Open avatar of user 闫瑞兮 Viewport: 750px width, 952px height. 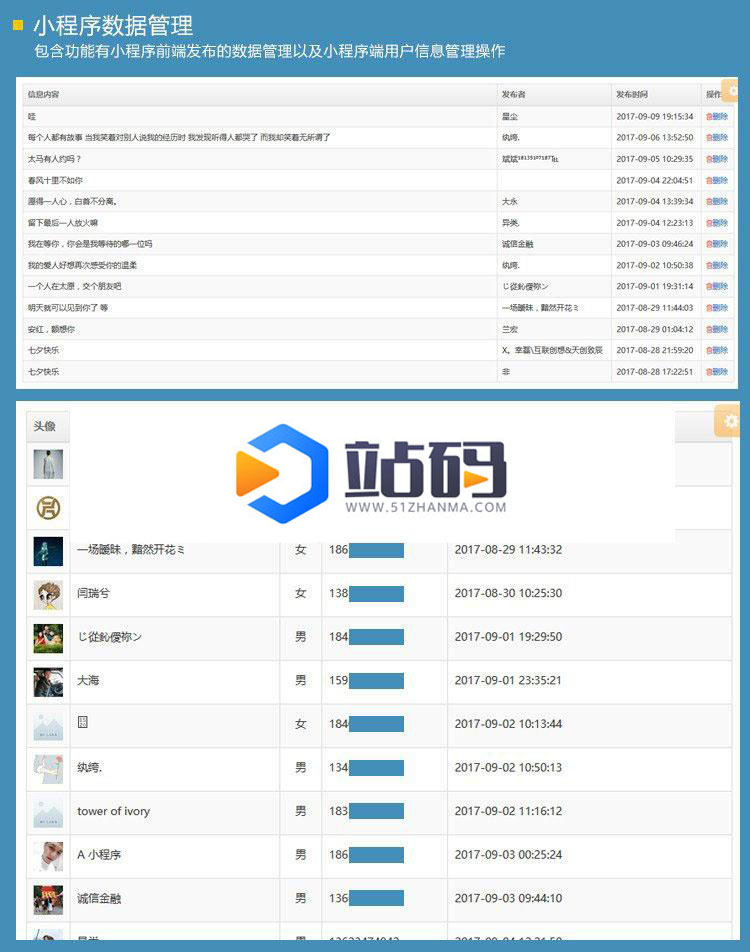tap(48, 595)
